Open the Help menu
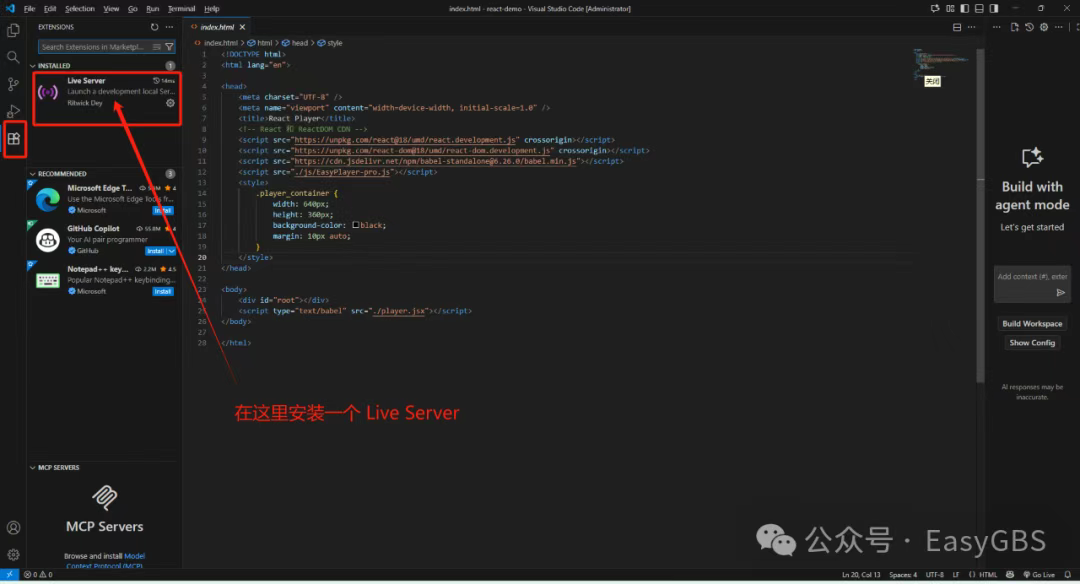 click(x=211, y=9)
